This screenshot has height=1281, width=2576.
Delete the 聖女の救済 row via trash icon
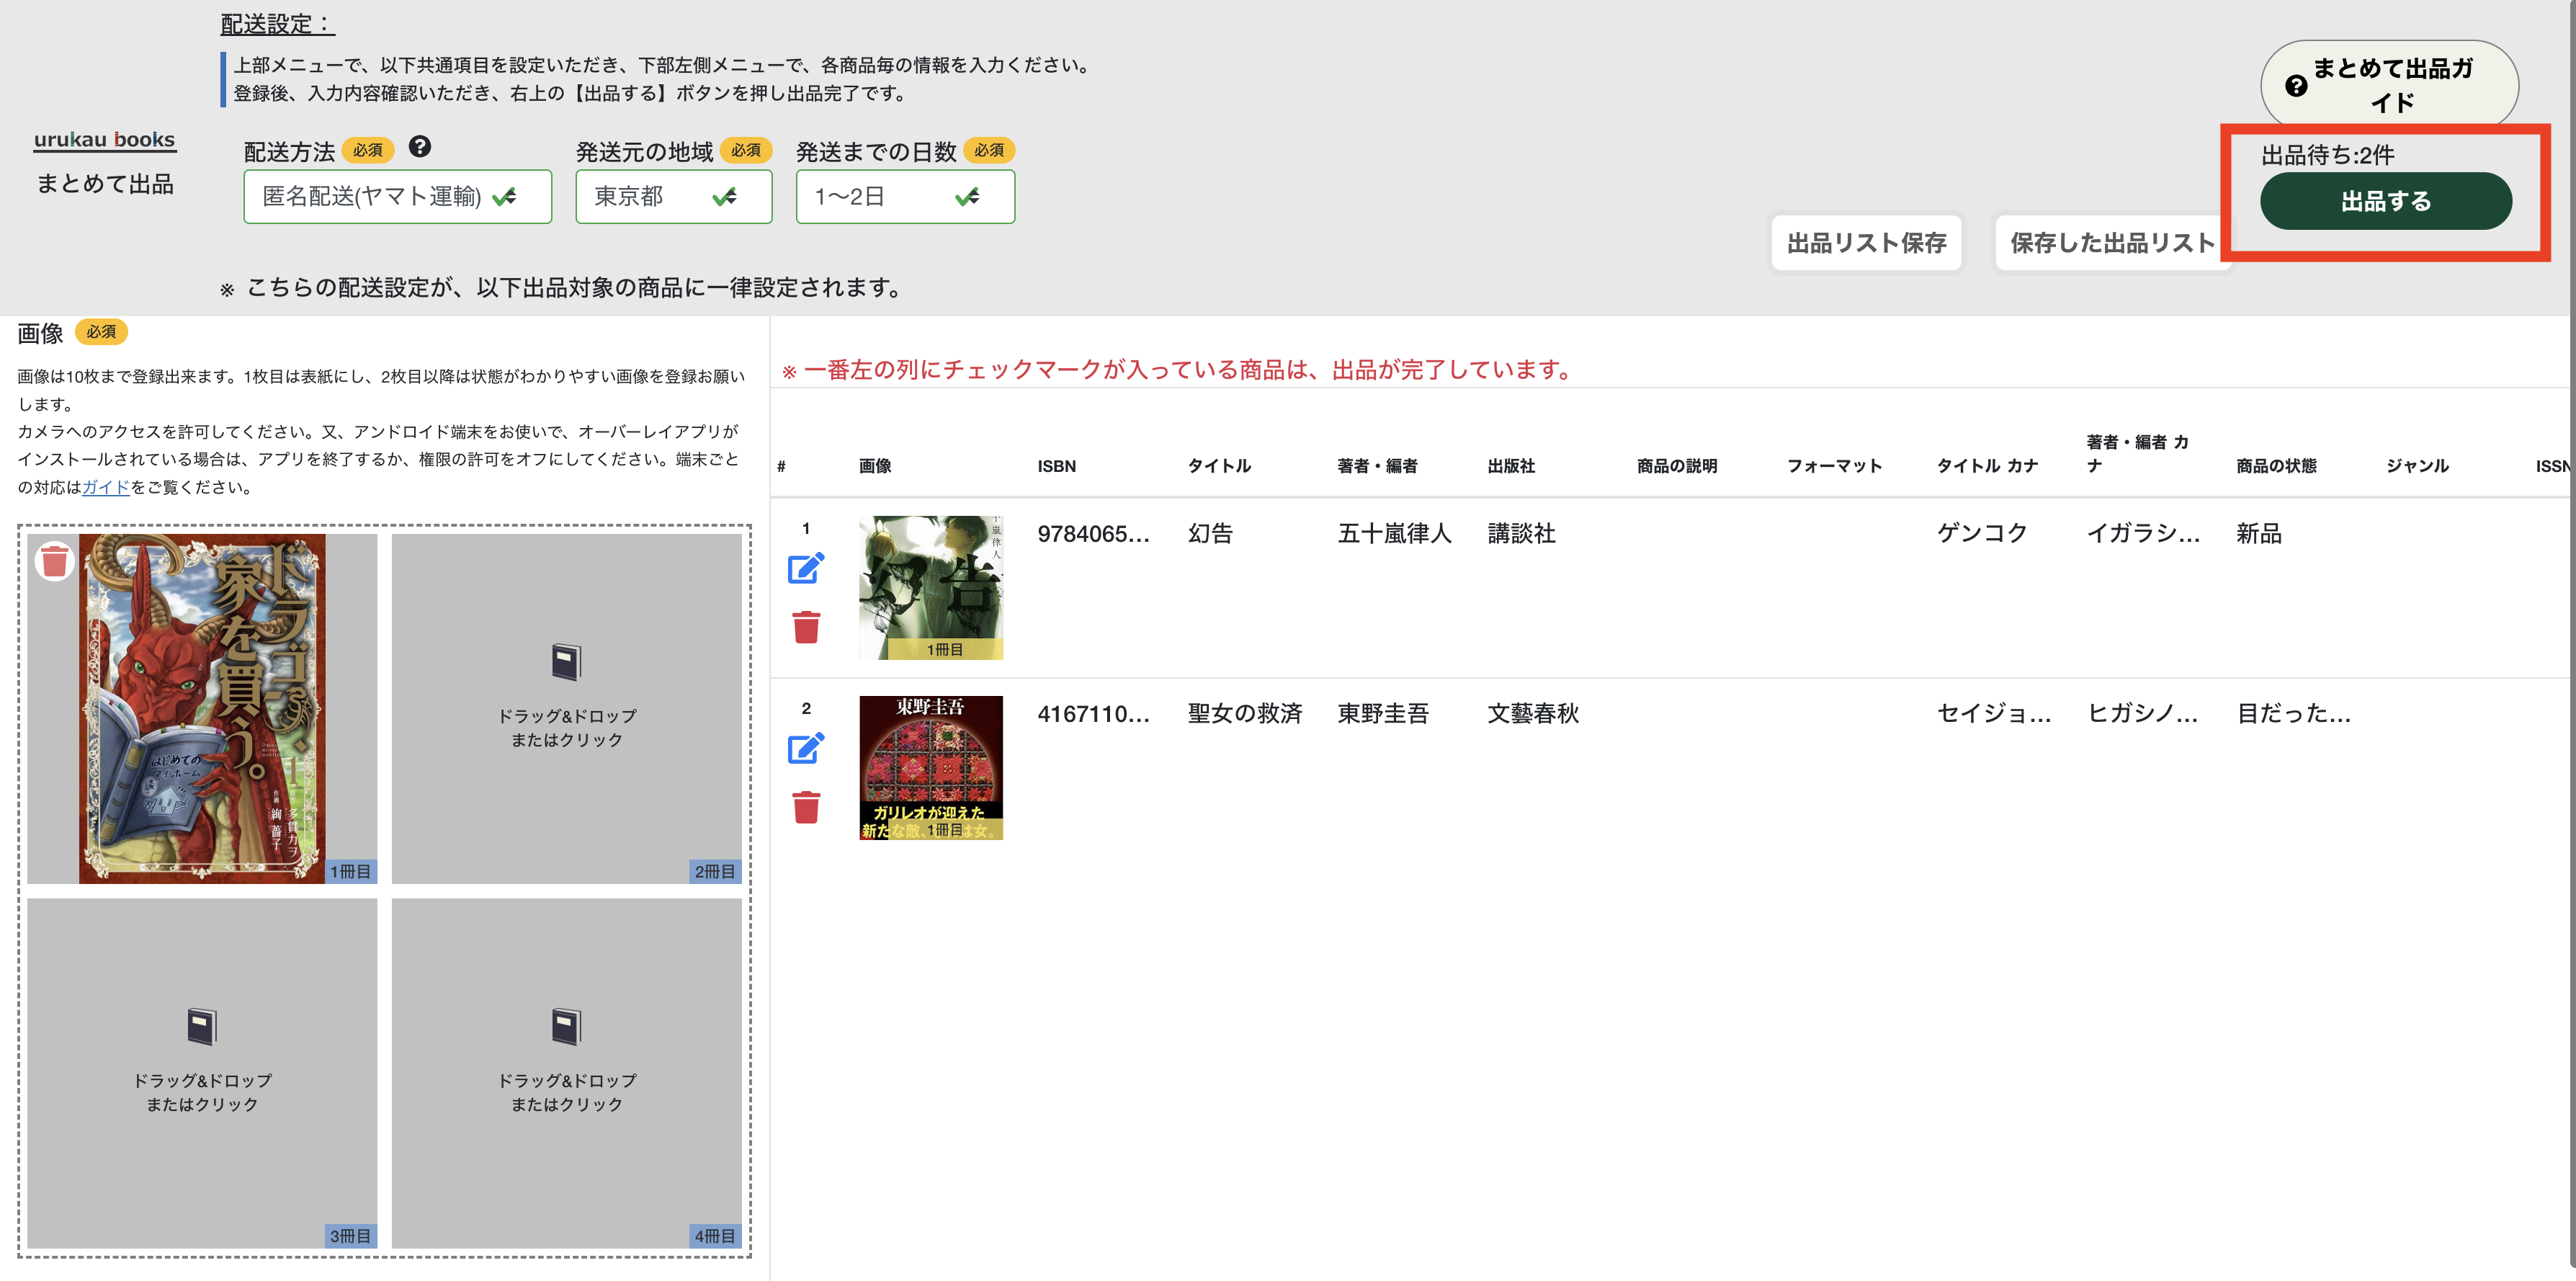[x=806, y=808]
